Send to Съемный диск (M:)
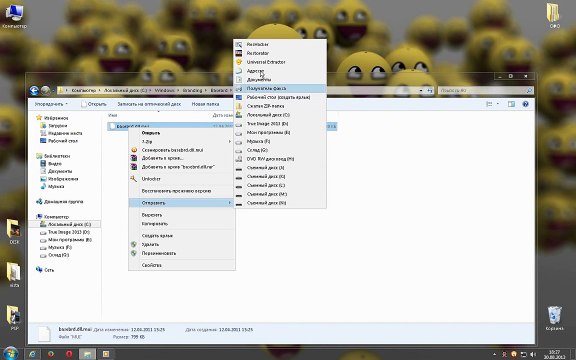The height and width of the screenshot is (360, 576). [x=280, y=194]
